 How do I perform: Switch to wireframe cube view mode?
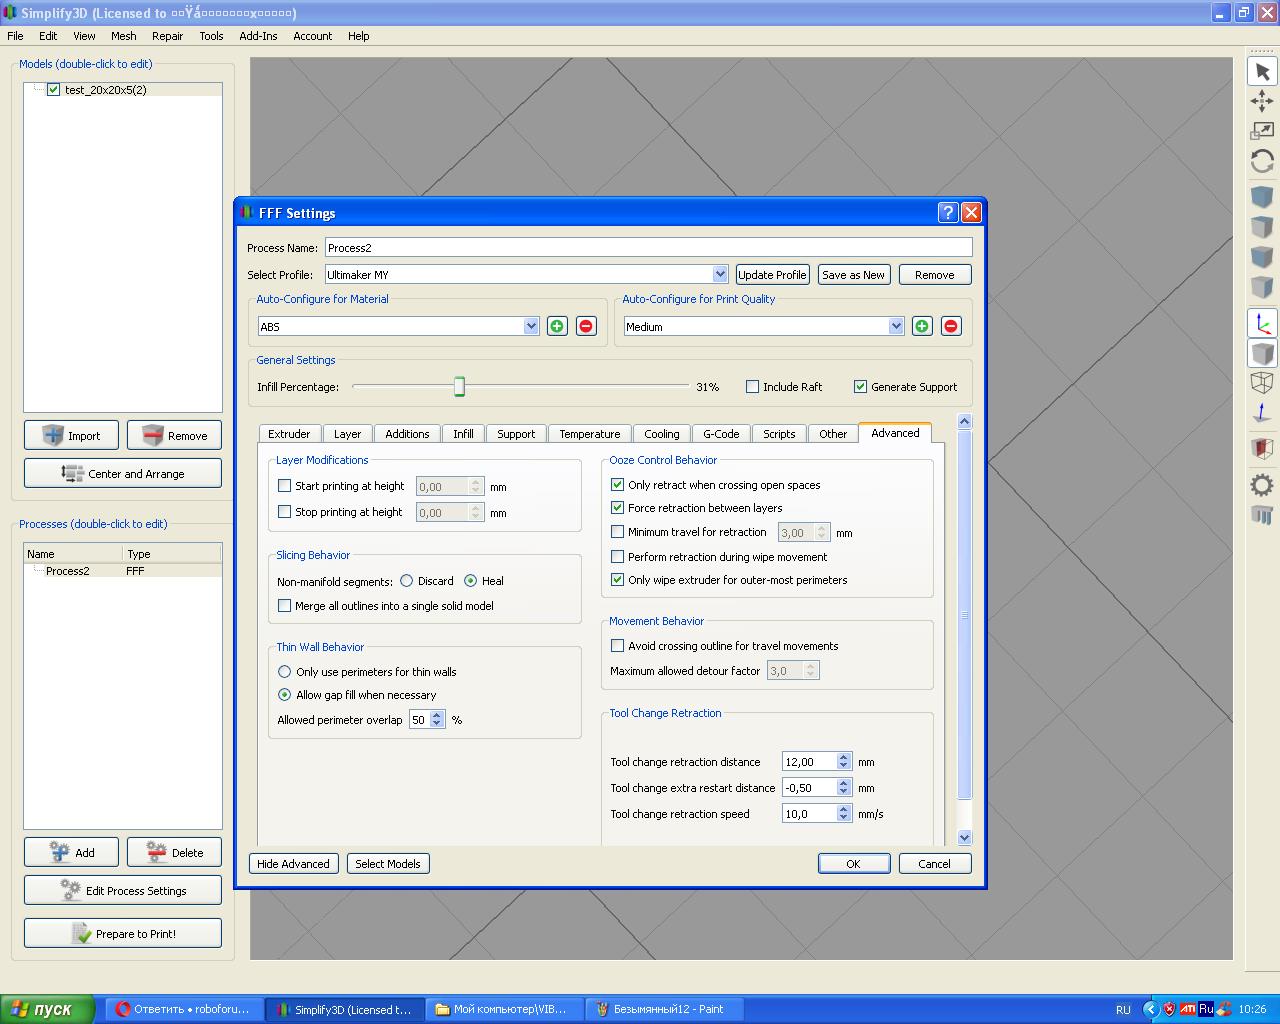coord(1262,382)
